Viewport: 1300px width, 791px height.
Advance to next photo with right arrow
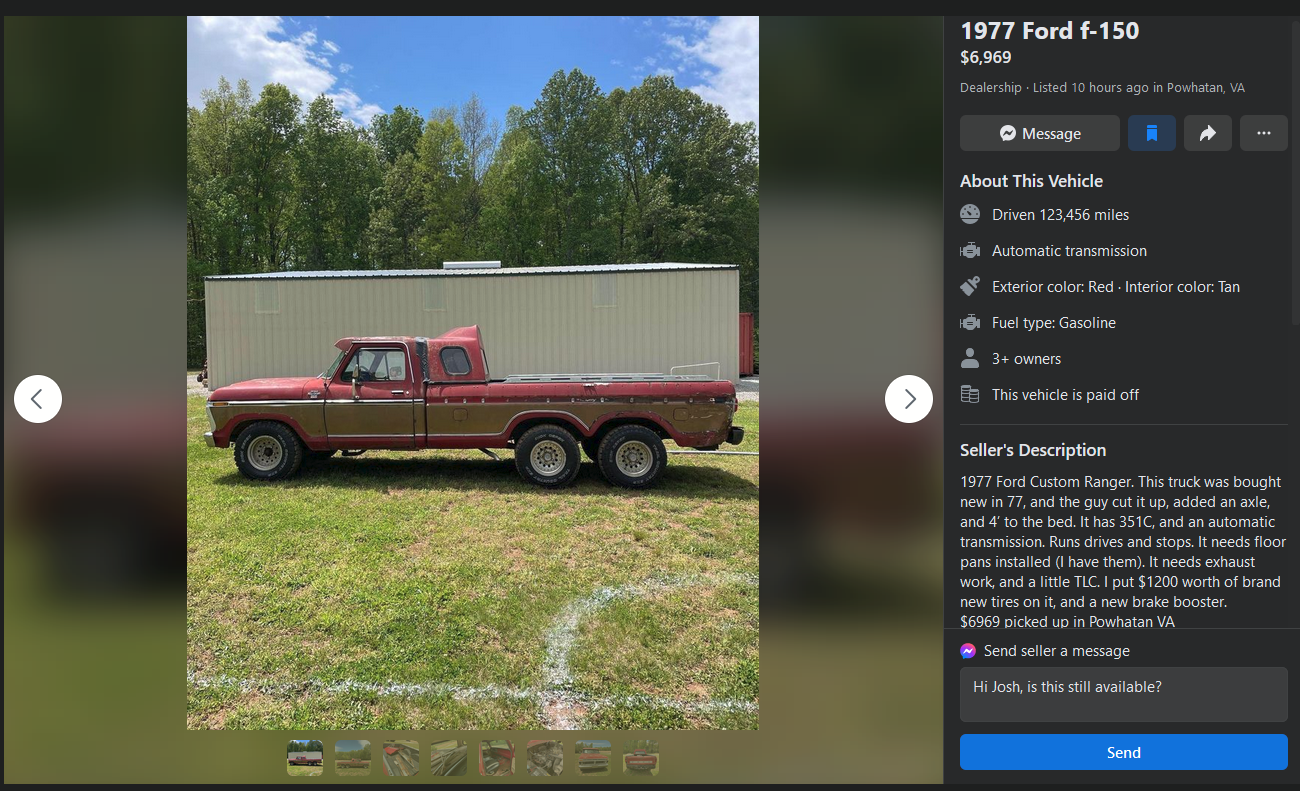(909, 399)
